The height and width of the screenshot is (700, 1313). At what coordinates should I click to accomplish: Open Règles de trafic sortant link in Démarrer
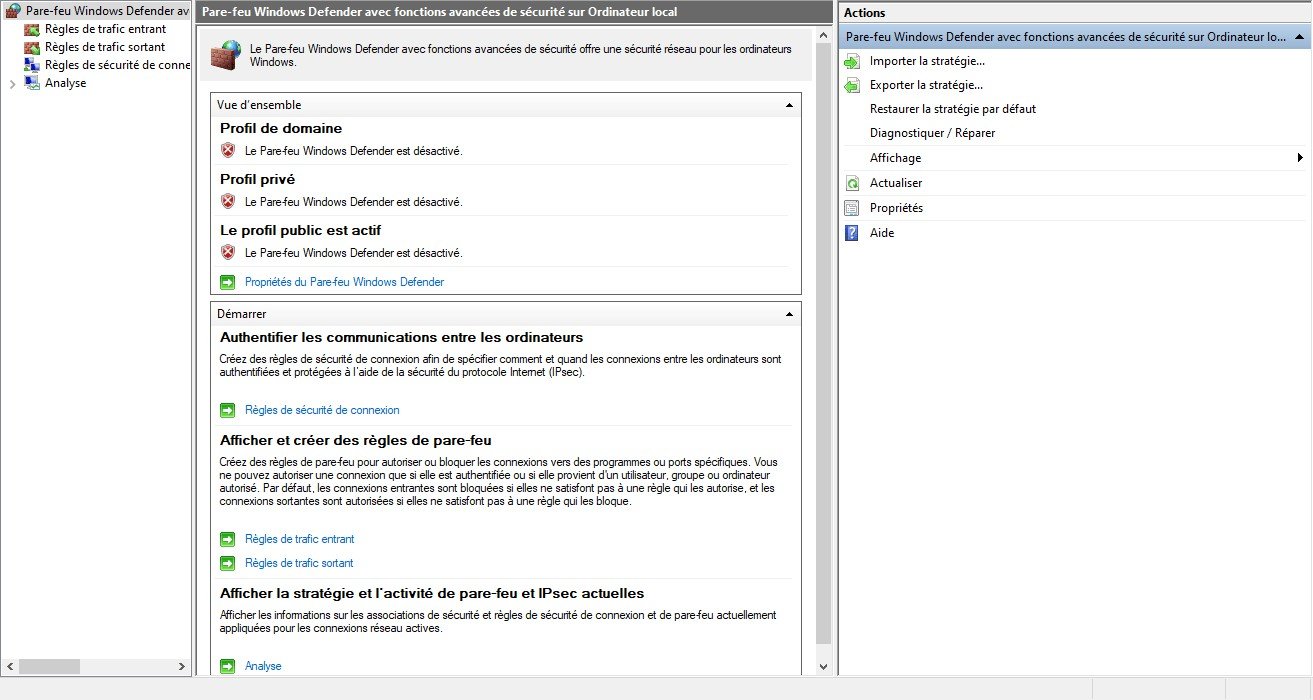pyautogui.click(x=299, y=563)
